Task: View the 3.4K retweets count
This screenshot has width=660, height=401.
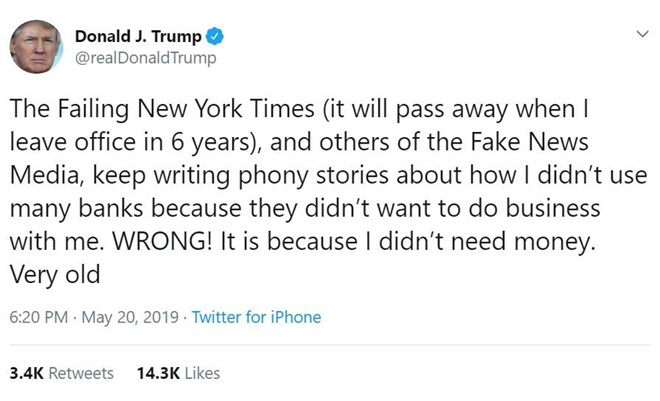Action: [x=25, y=373]
